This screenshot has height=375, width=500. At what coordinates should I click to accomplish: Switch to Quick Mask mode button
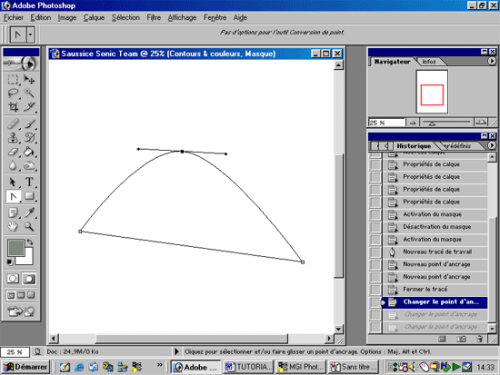29,279
